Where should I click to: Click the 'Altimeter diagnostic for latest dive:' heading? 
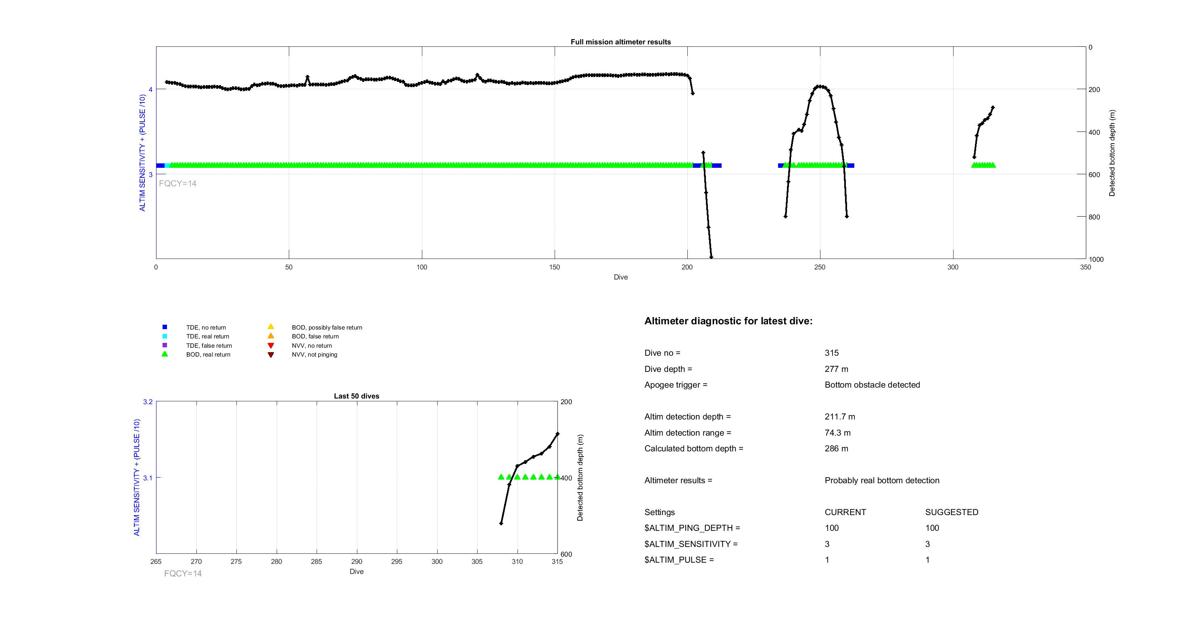click(x=728, y=321)
